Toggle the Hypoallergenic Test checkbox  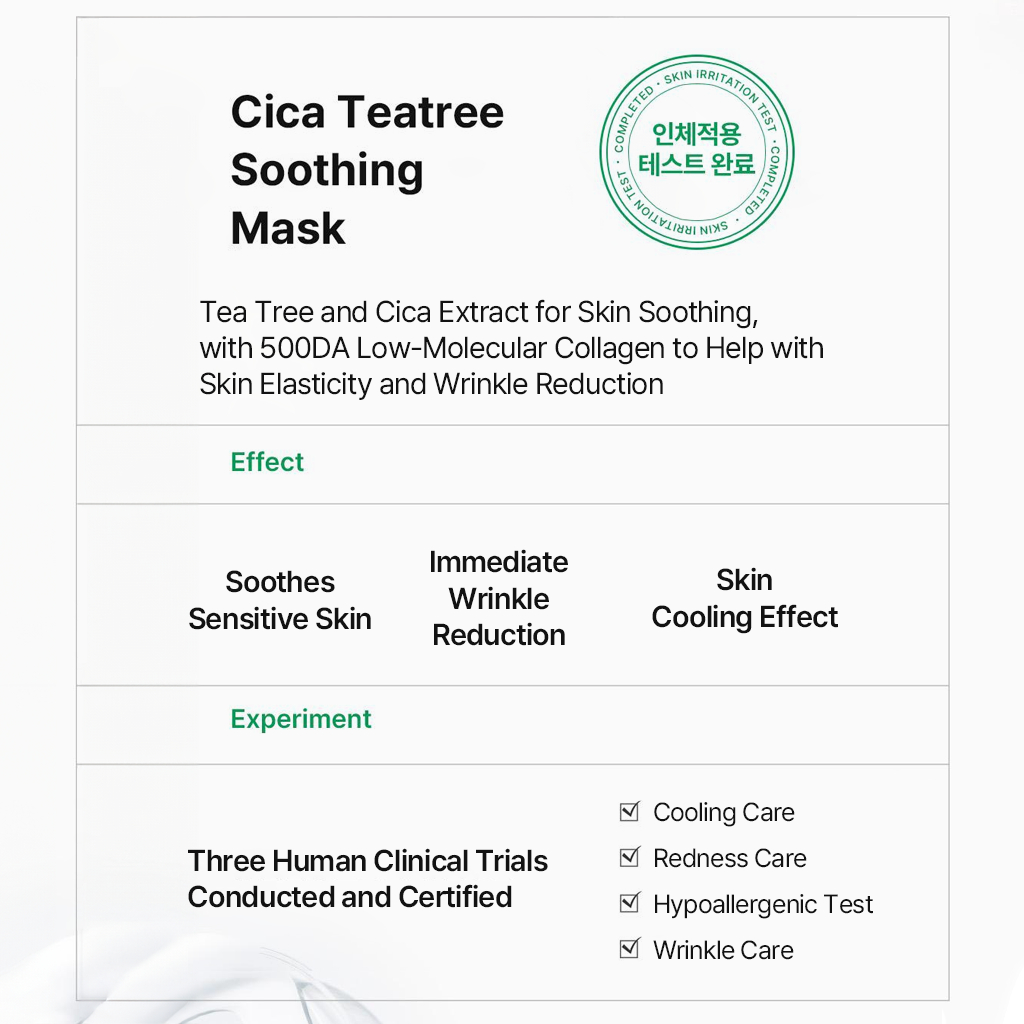[x=629, y=903]
